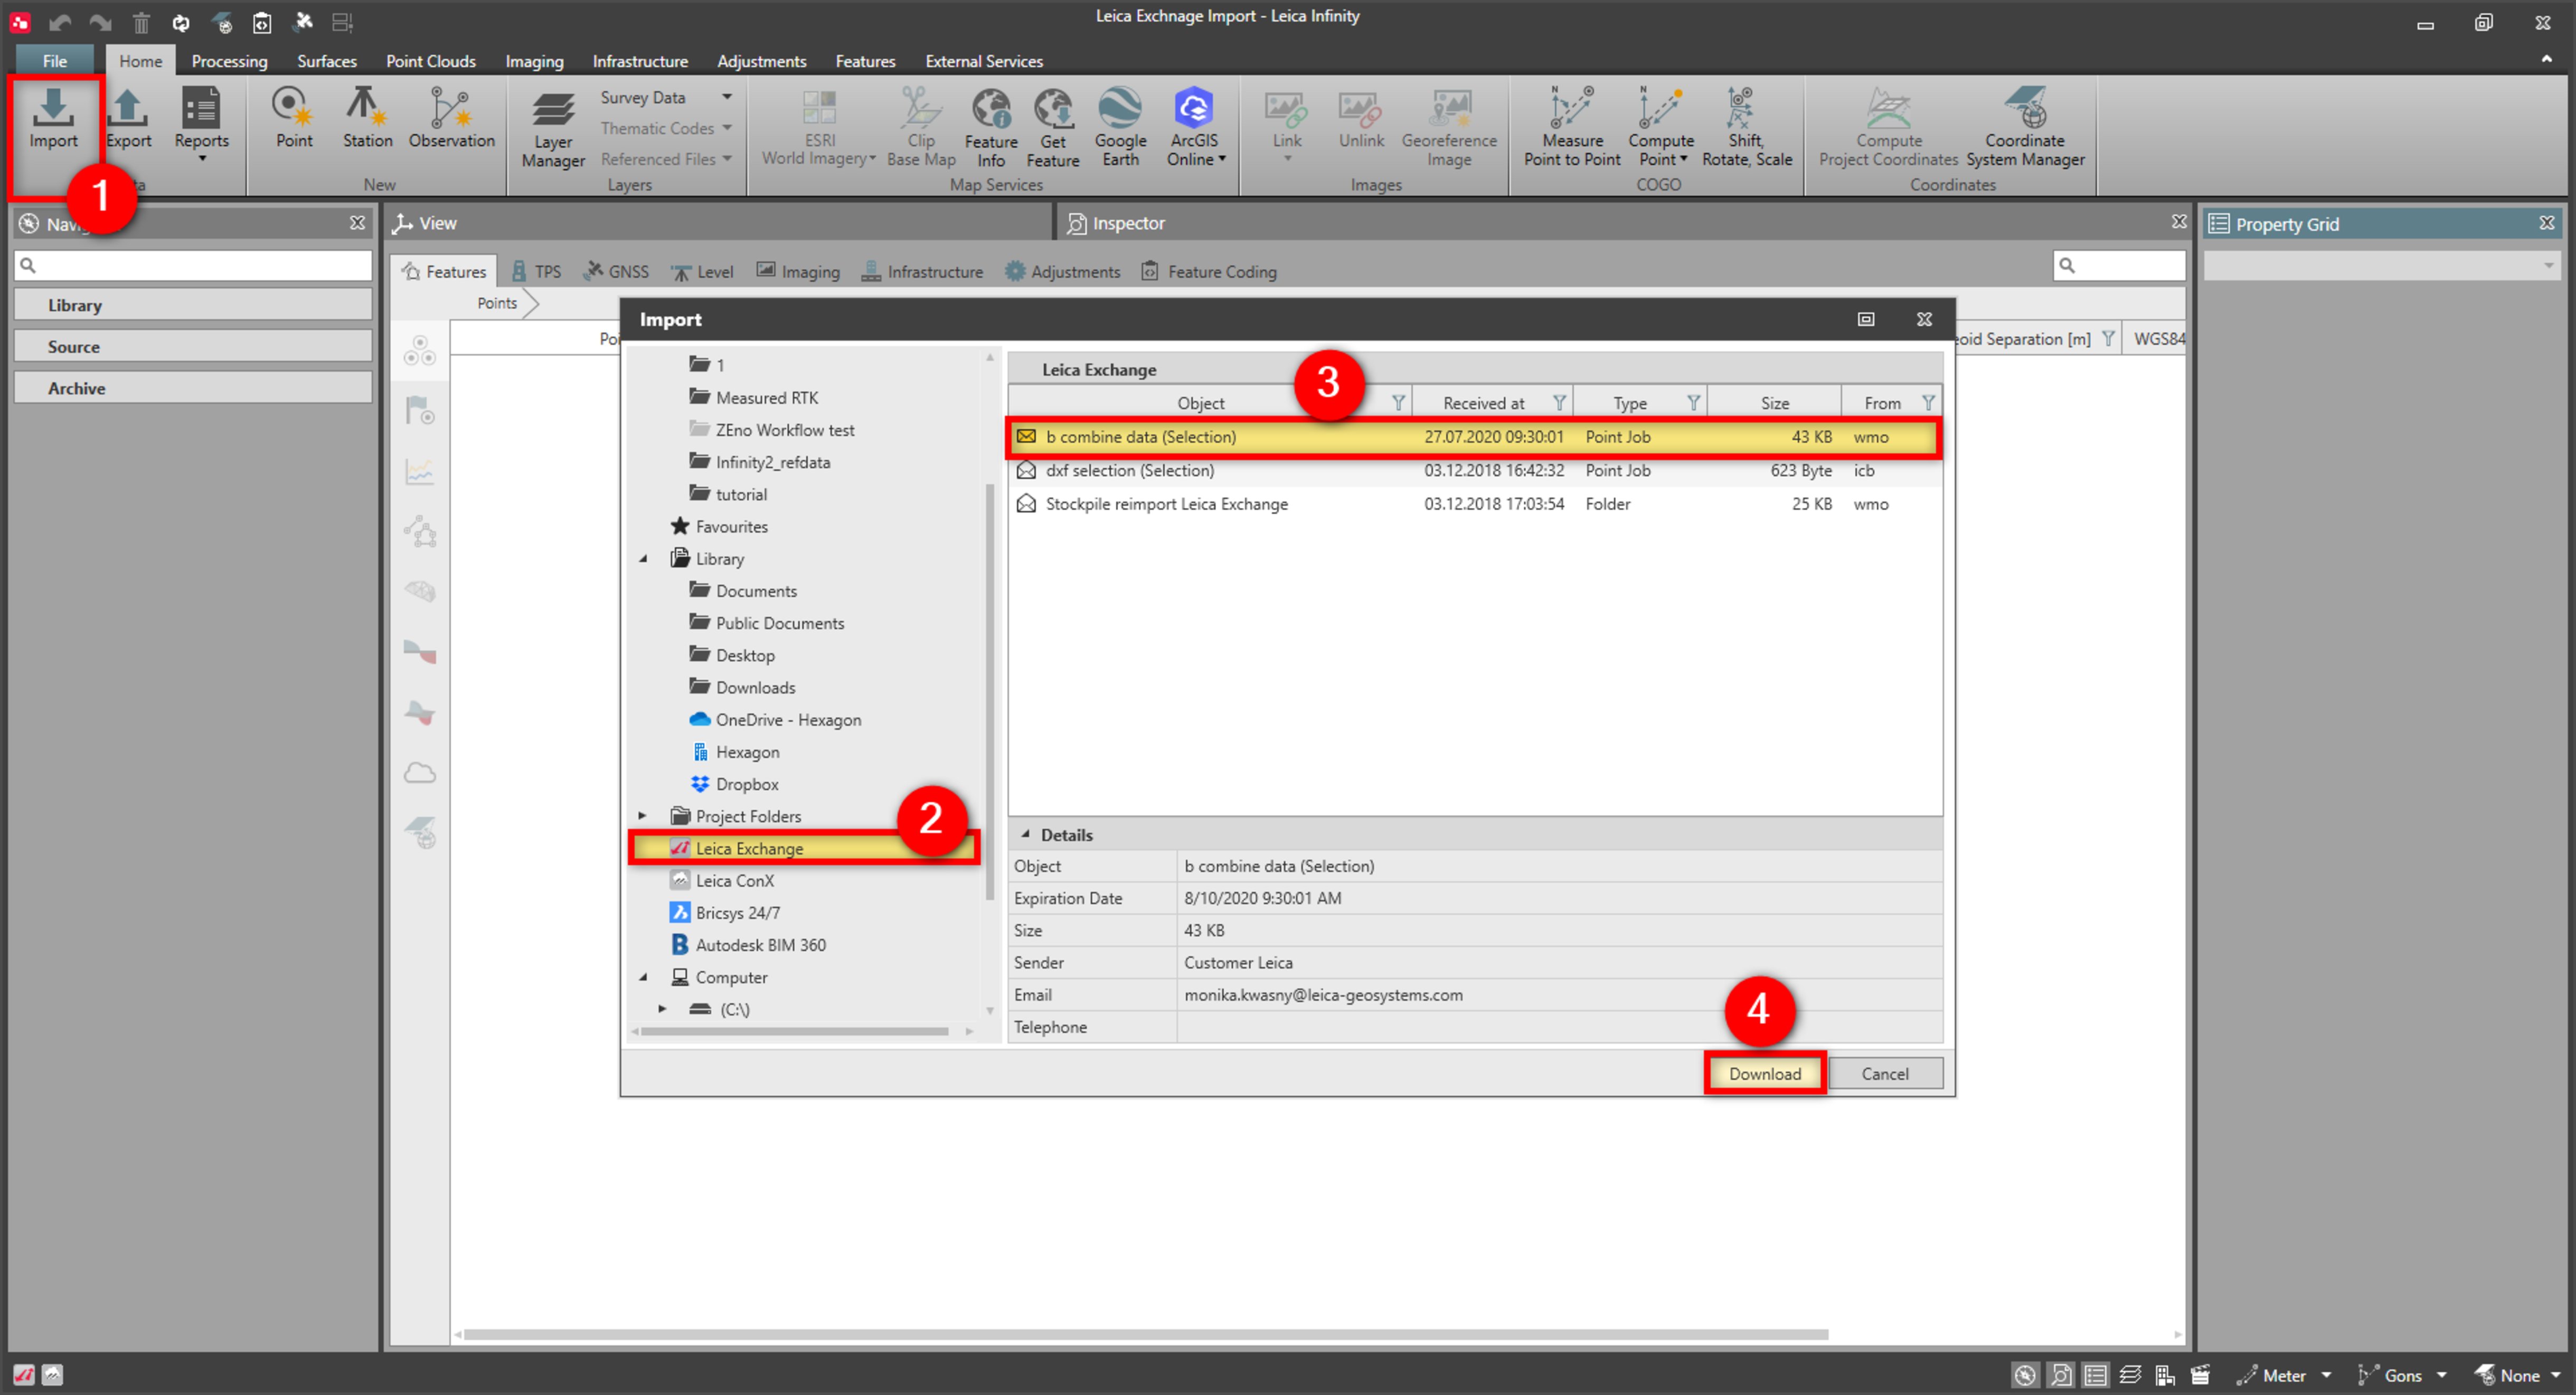The height and width of the screenshot is (1395, 2576).
Task: Click the trash delete icon in title bar
Action: coord(141,22)
